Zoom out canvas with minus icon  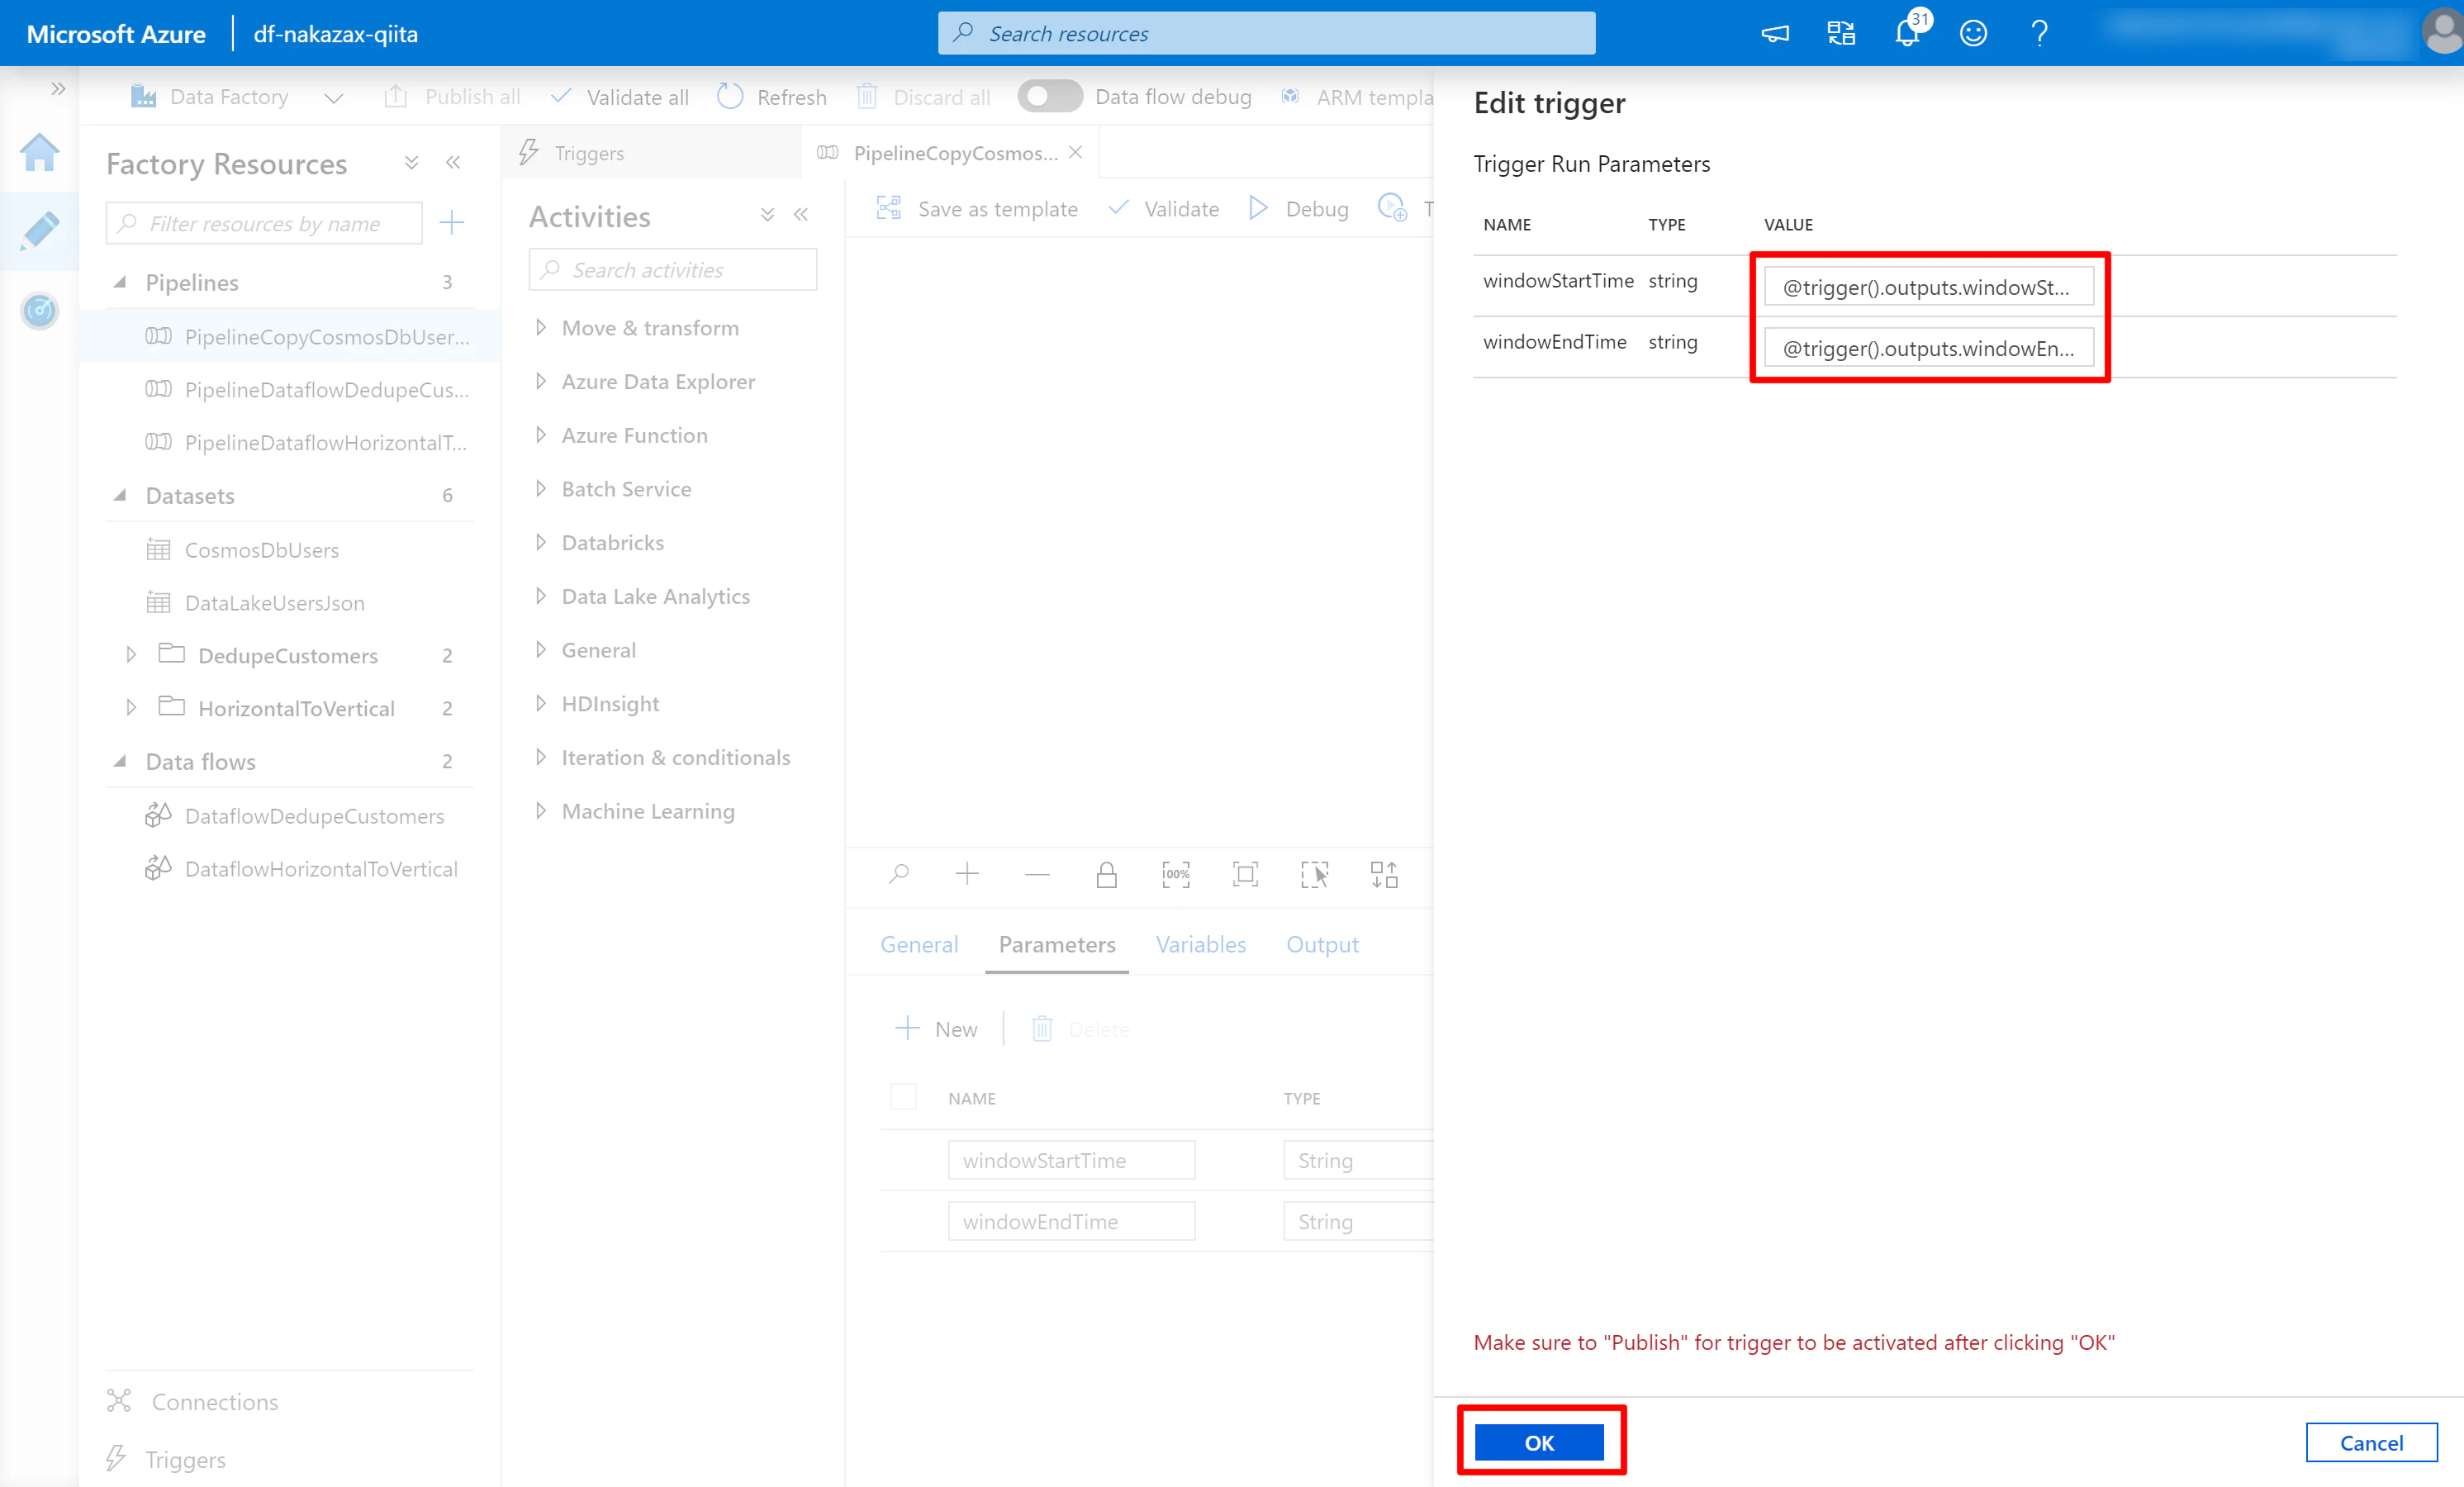click(1037, 875)
